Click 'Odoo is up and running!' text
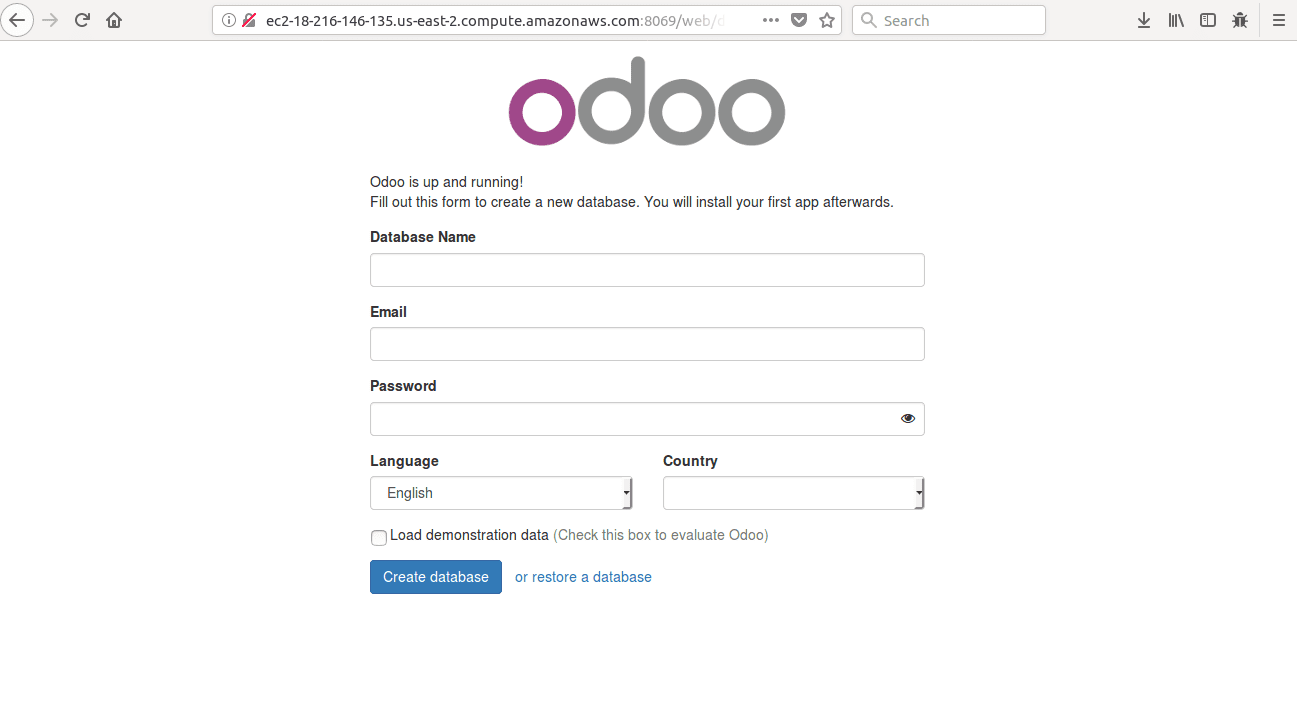 (447, 182)
